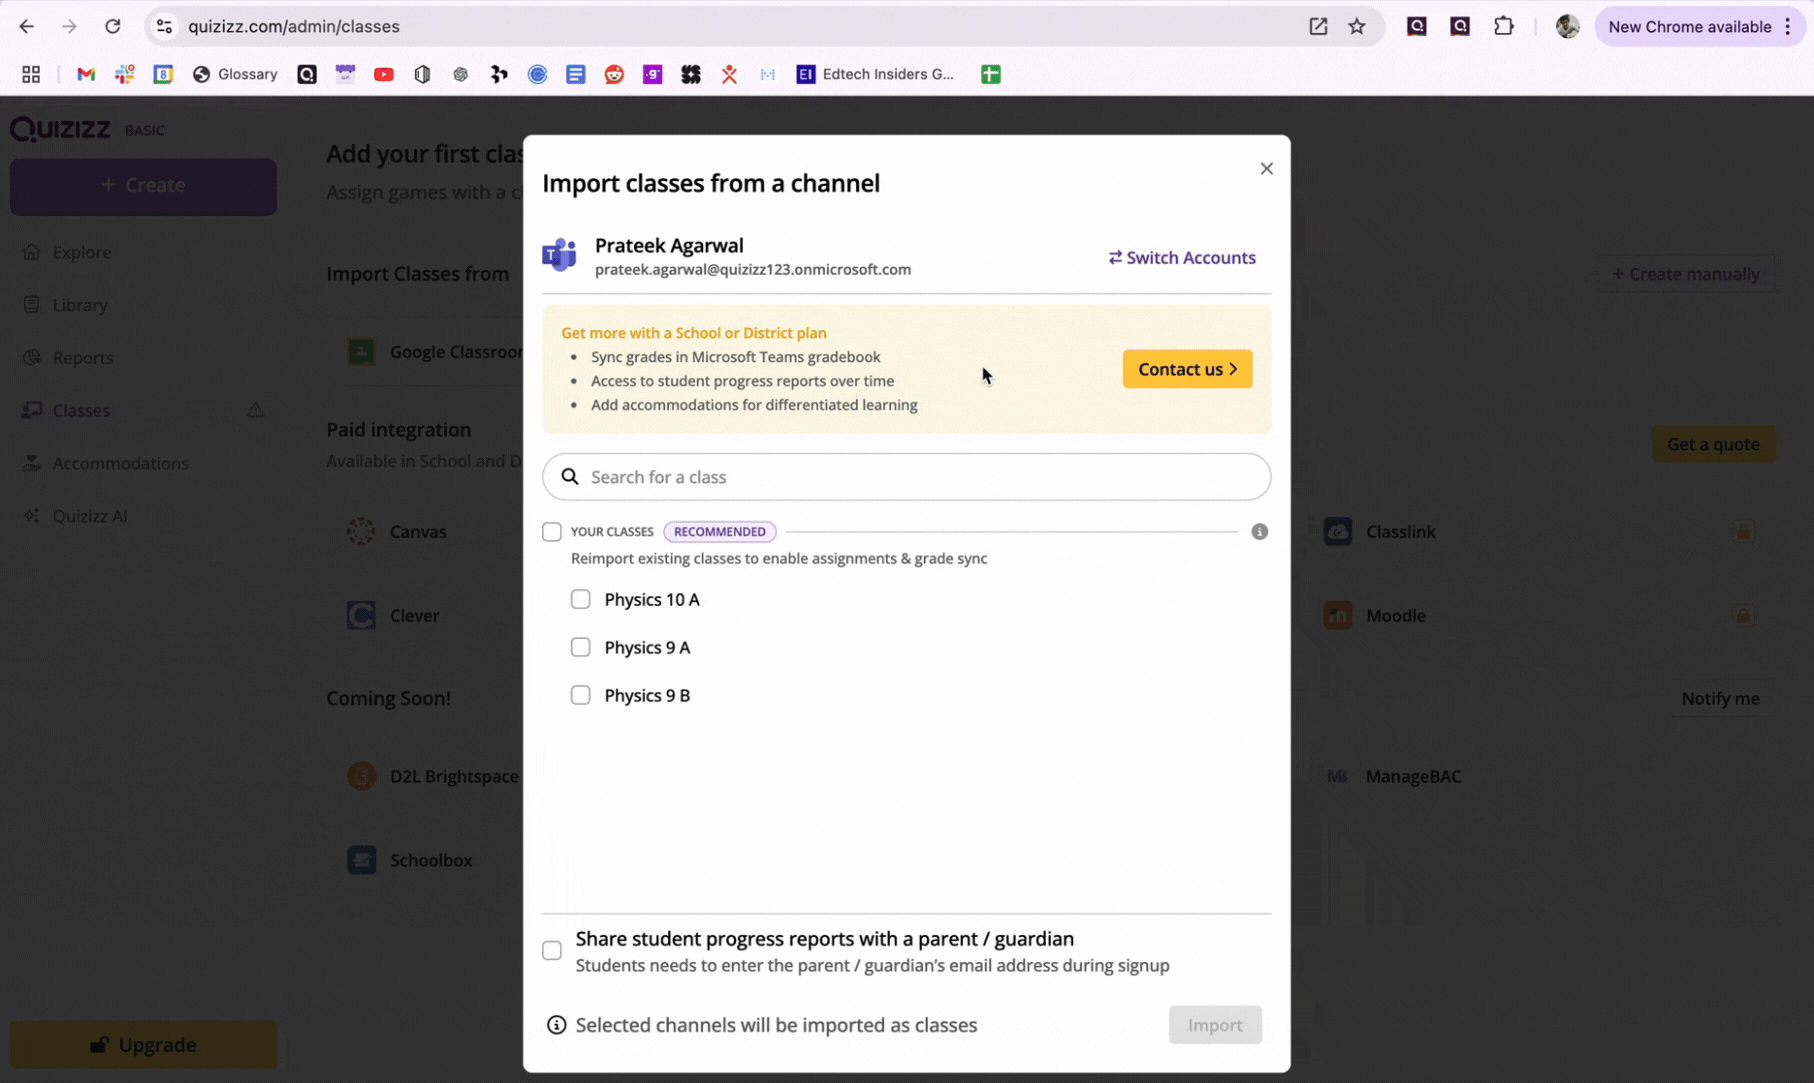Select D2L Brightspace integration
The width and height of the screenshot is (1814, 1083).
[x=434, y=777]
